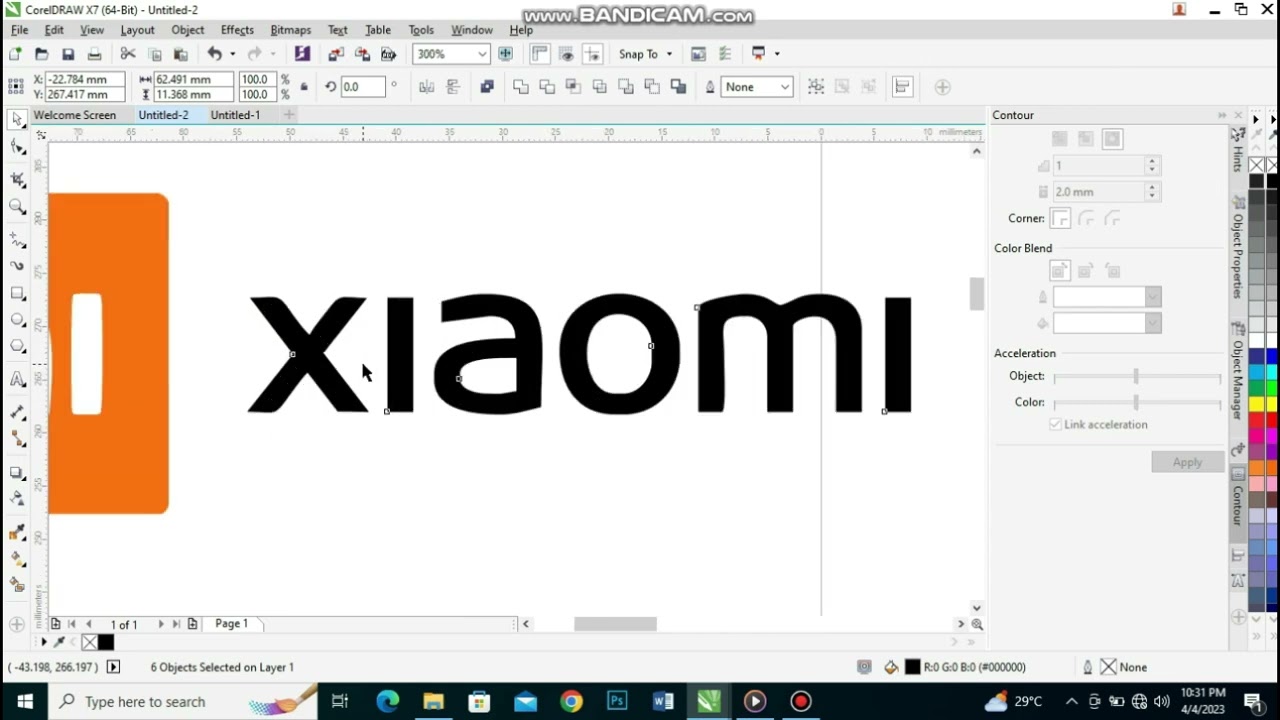This screenshot has height=720, width=1280.
Task: Enable Link acceleration checkbox
Action: pos(1055,425)
